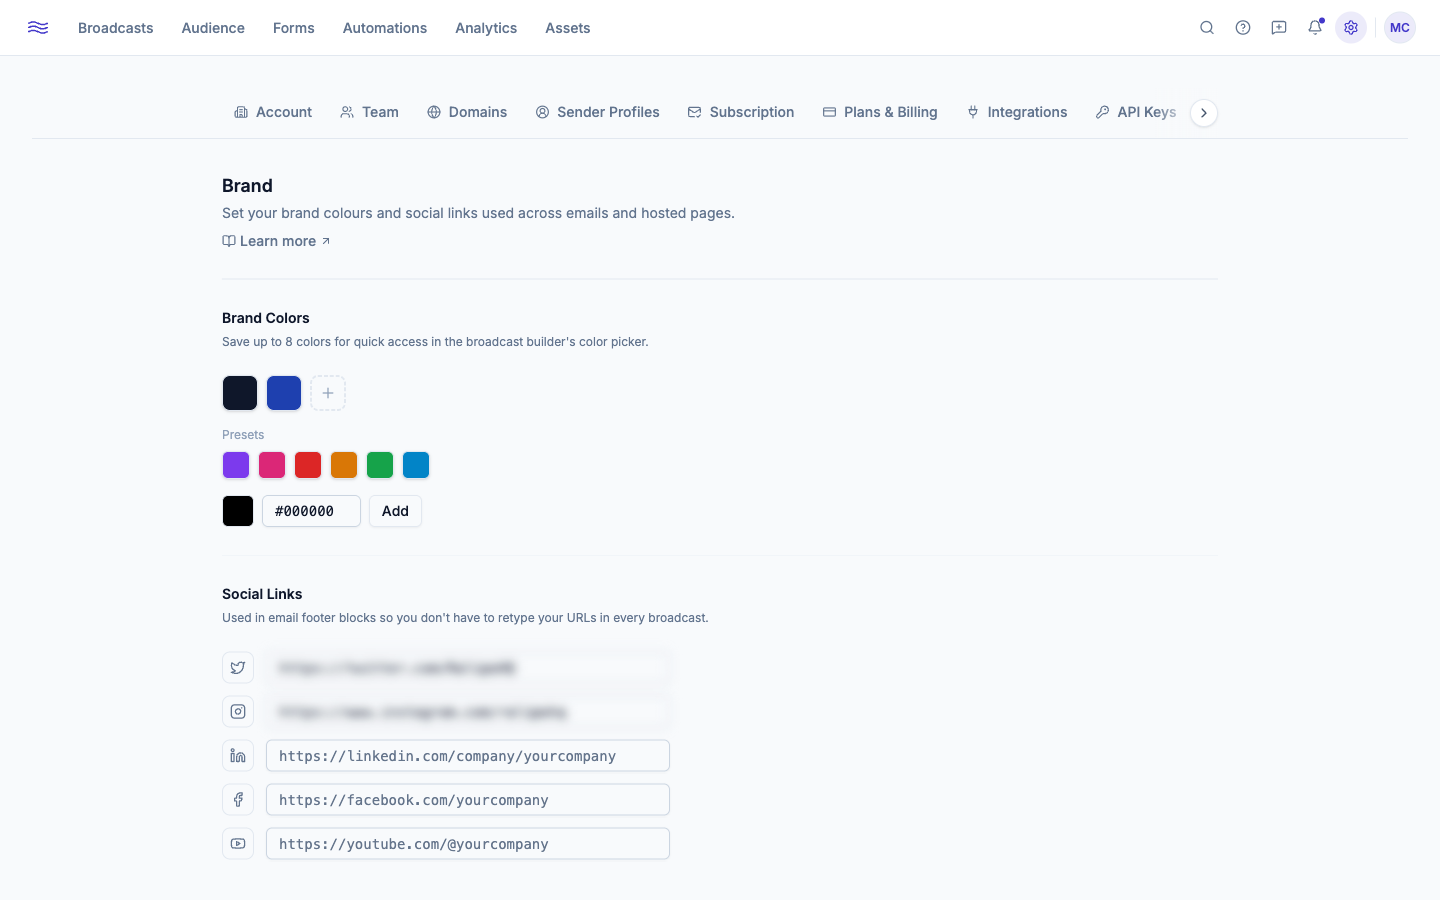Click the Add color button

click(395, 511)
